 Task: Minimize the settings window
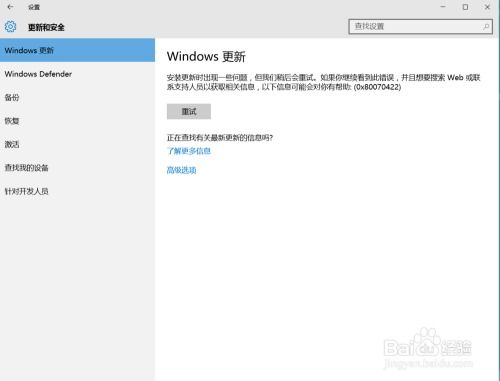click(x=443, y=7)
